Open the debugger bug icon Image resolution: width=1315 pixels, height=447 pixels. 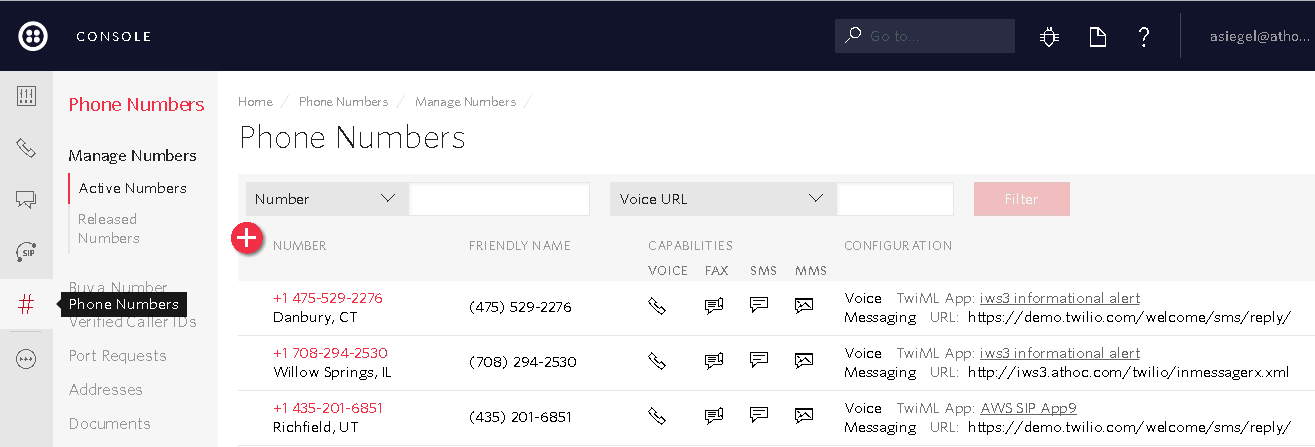pos(1049,37)
